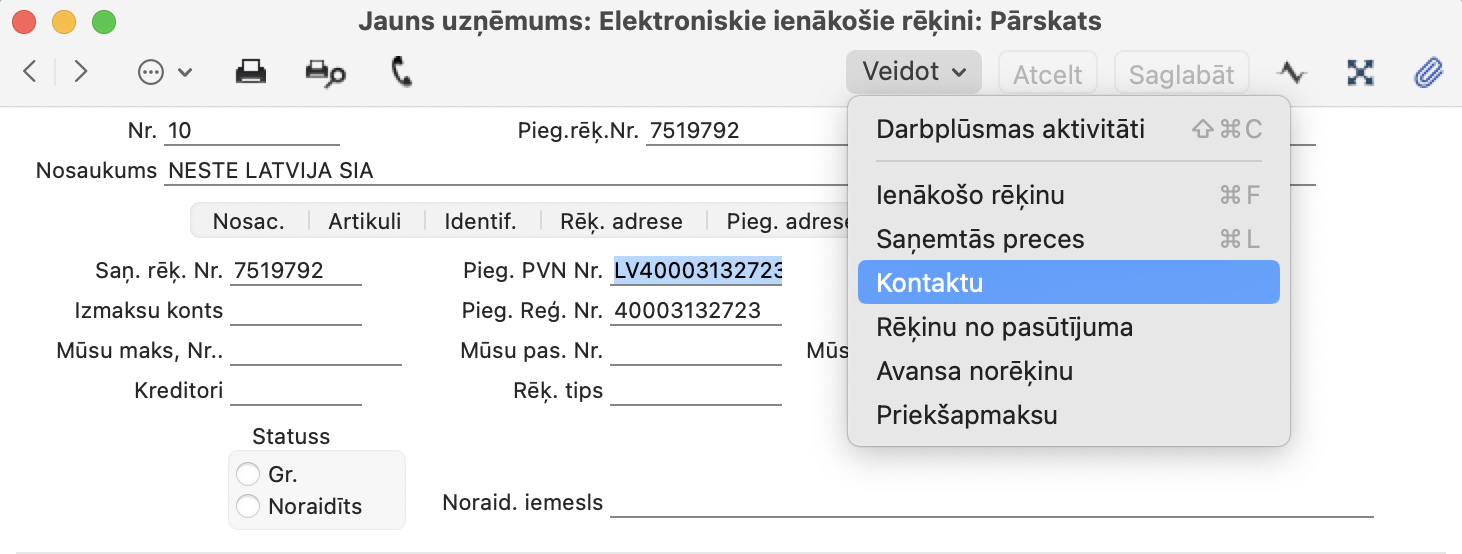This screenshot has width=1462, height=554.
Task: Open the activity graph icon
Action: (1291, 72)
